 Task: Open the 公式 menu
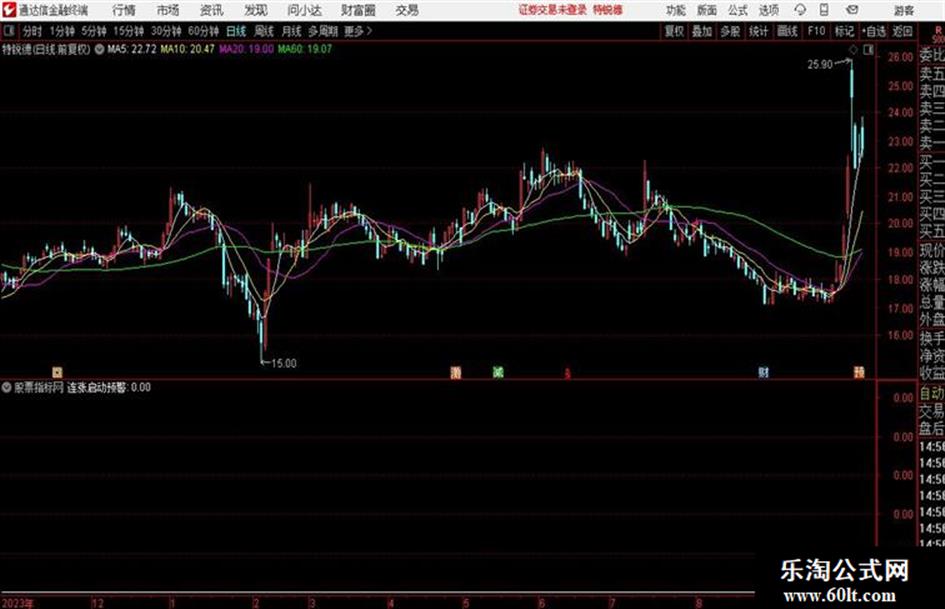738,10
